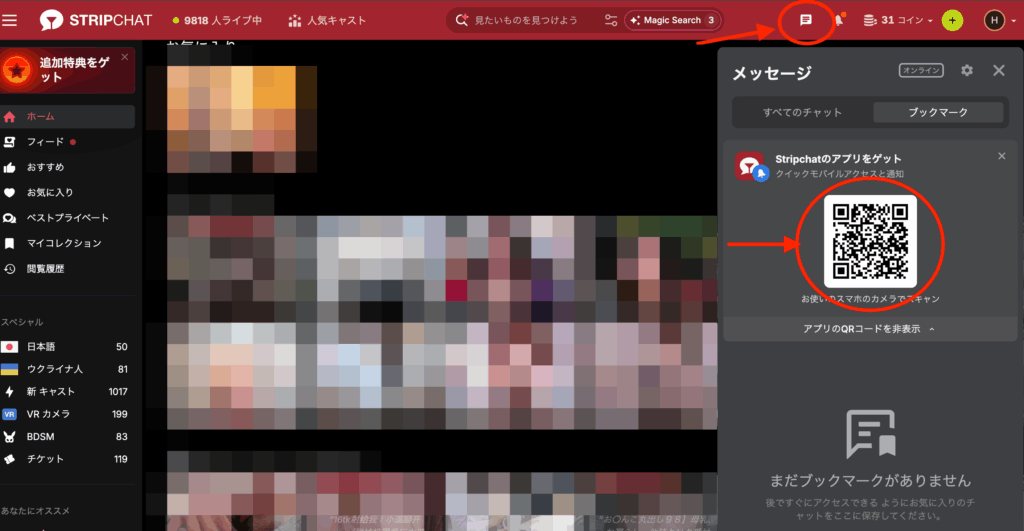
Task: Expand the 31 コイン dropdown
Action: pos(898,20)
